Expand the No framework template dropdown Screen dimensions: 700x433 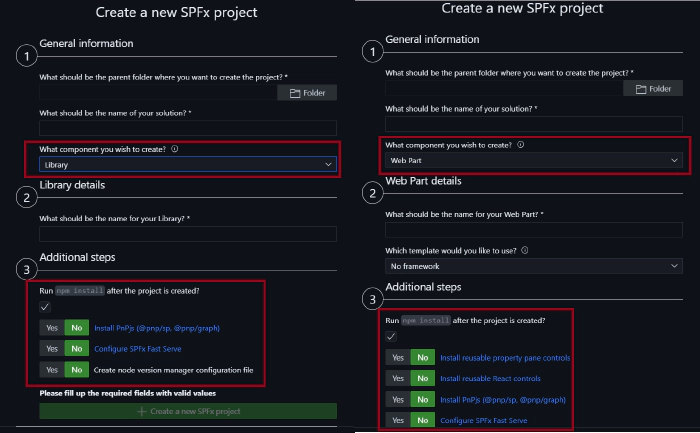click(x=534, y=267)
